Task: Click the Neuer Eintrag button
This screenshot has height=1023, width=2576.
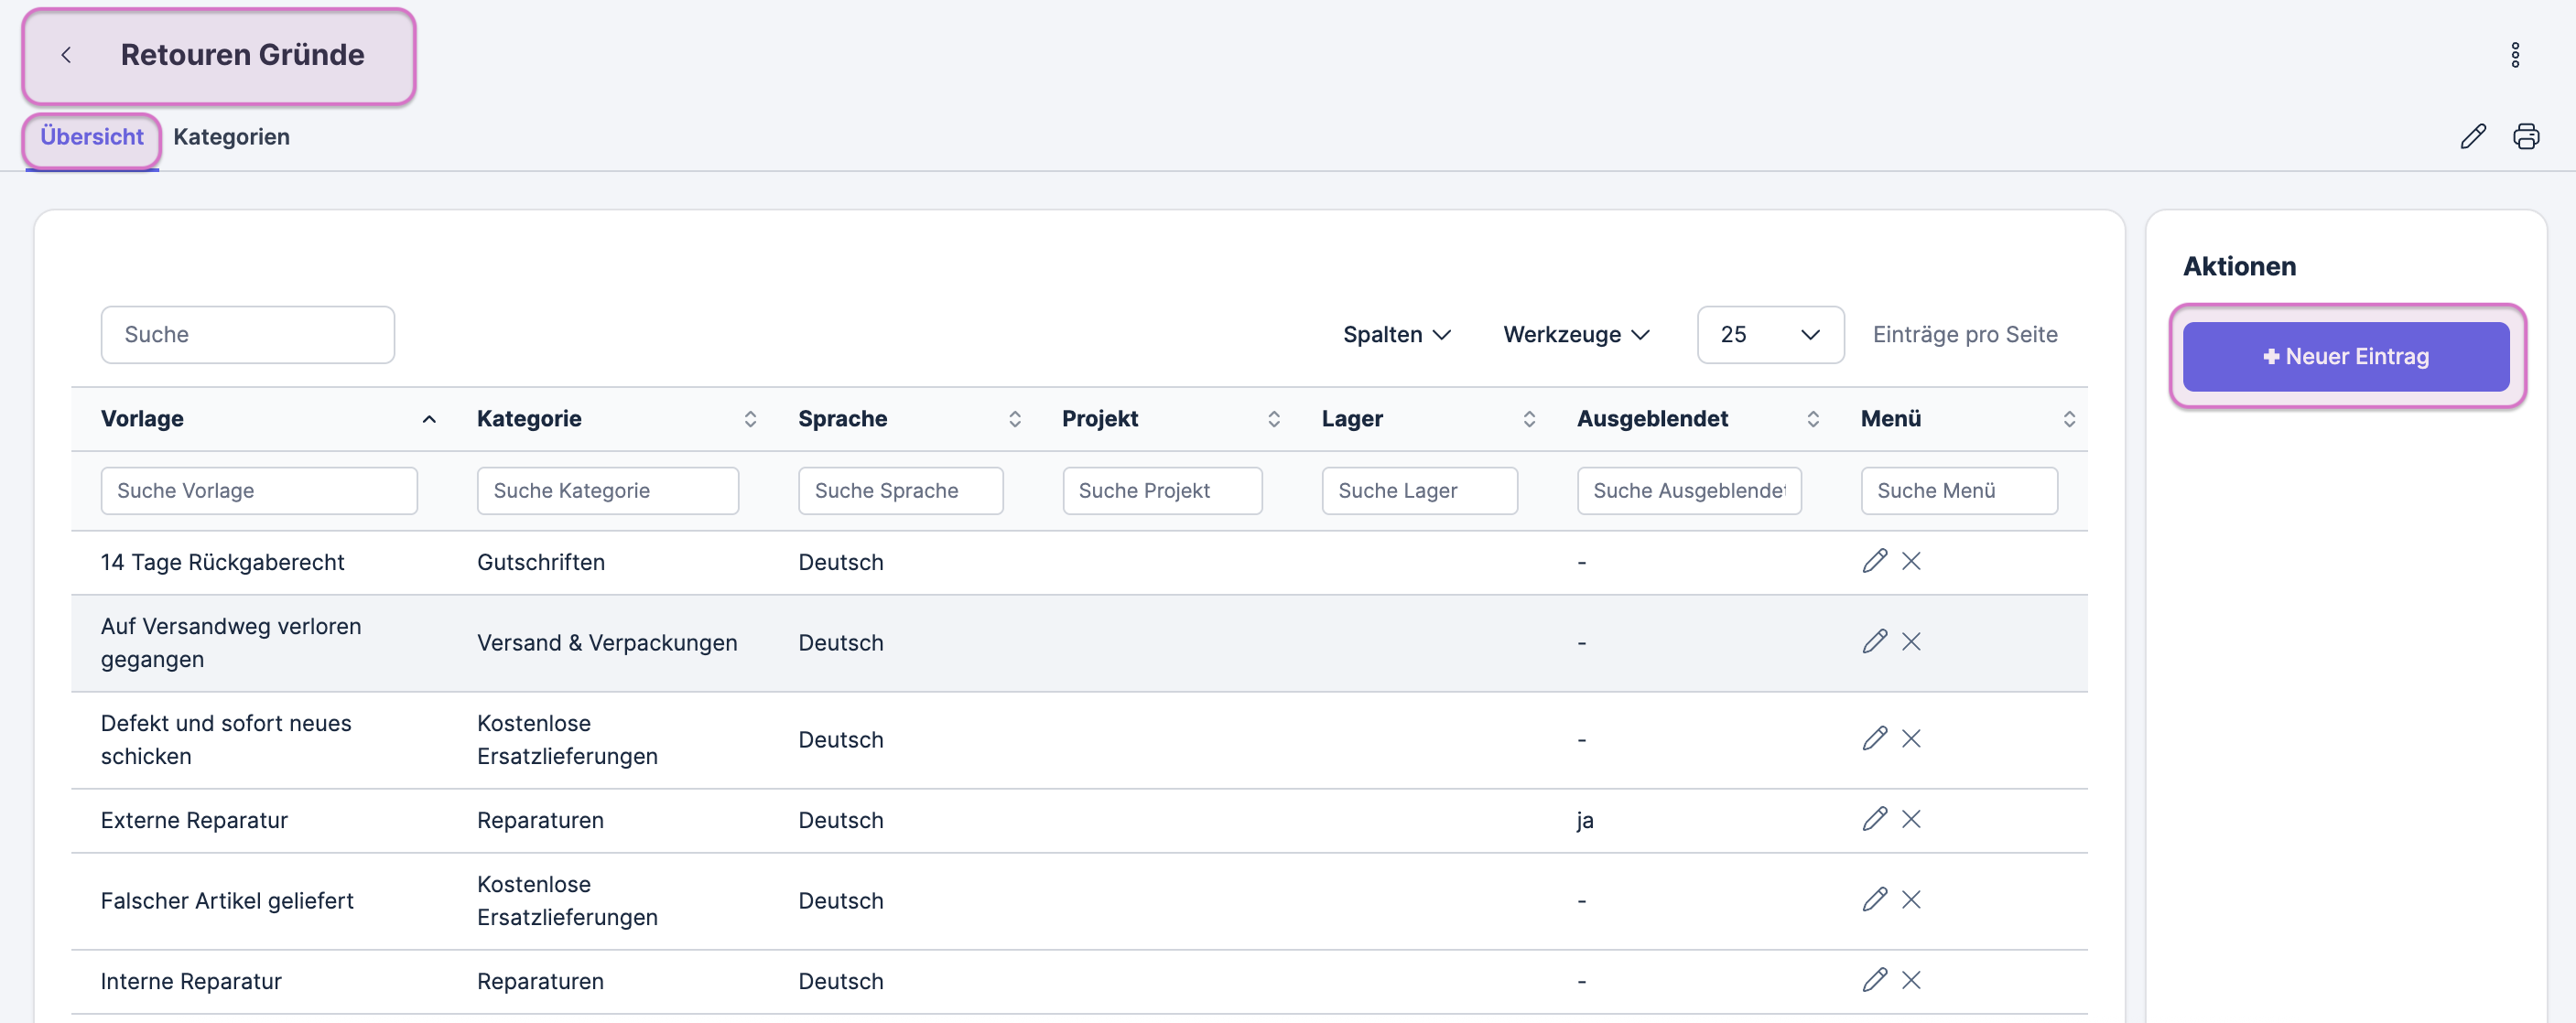Action: click(2345, 357)
